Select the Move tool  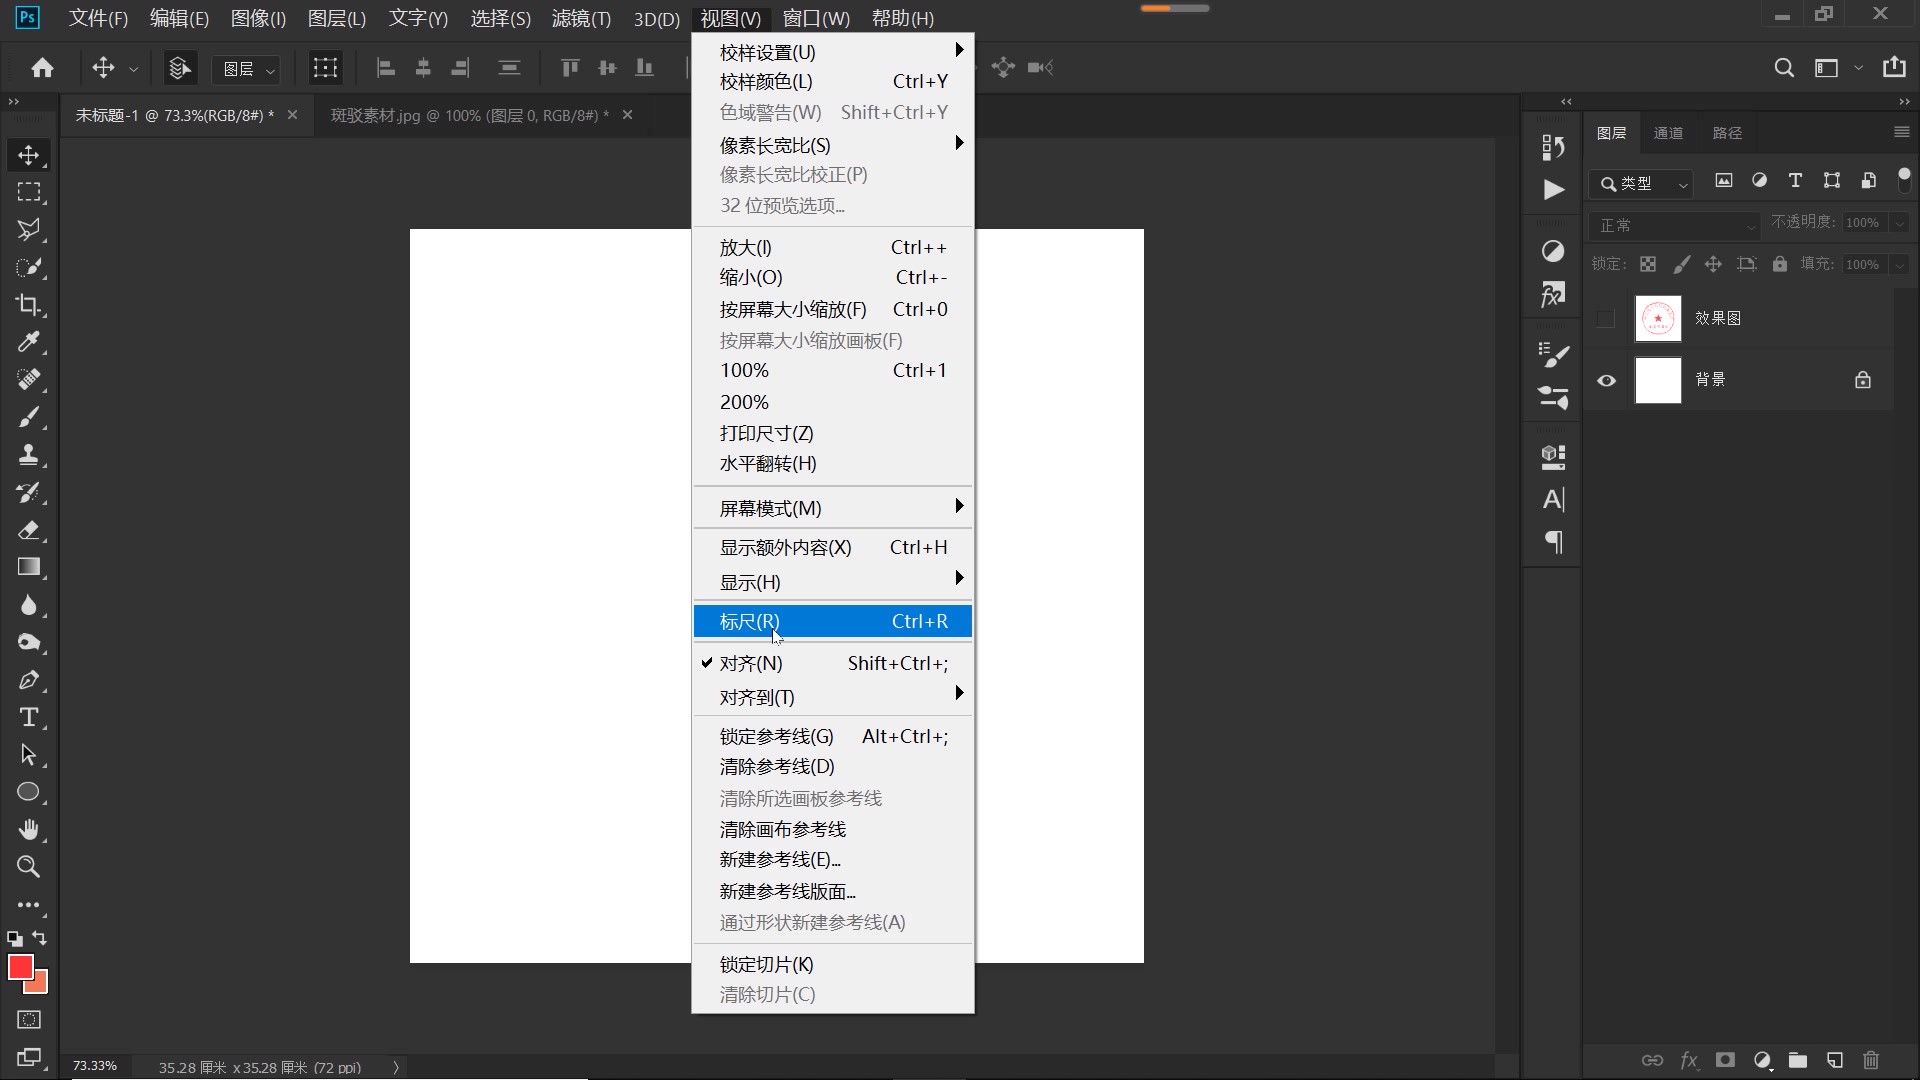pos(29,155)
